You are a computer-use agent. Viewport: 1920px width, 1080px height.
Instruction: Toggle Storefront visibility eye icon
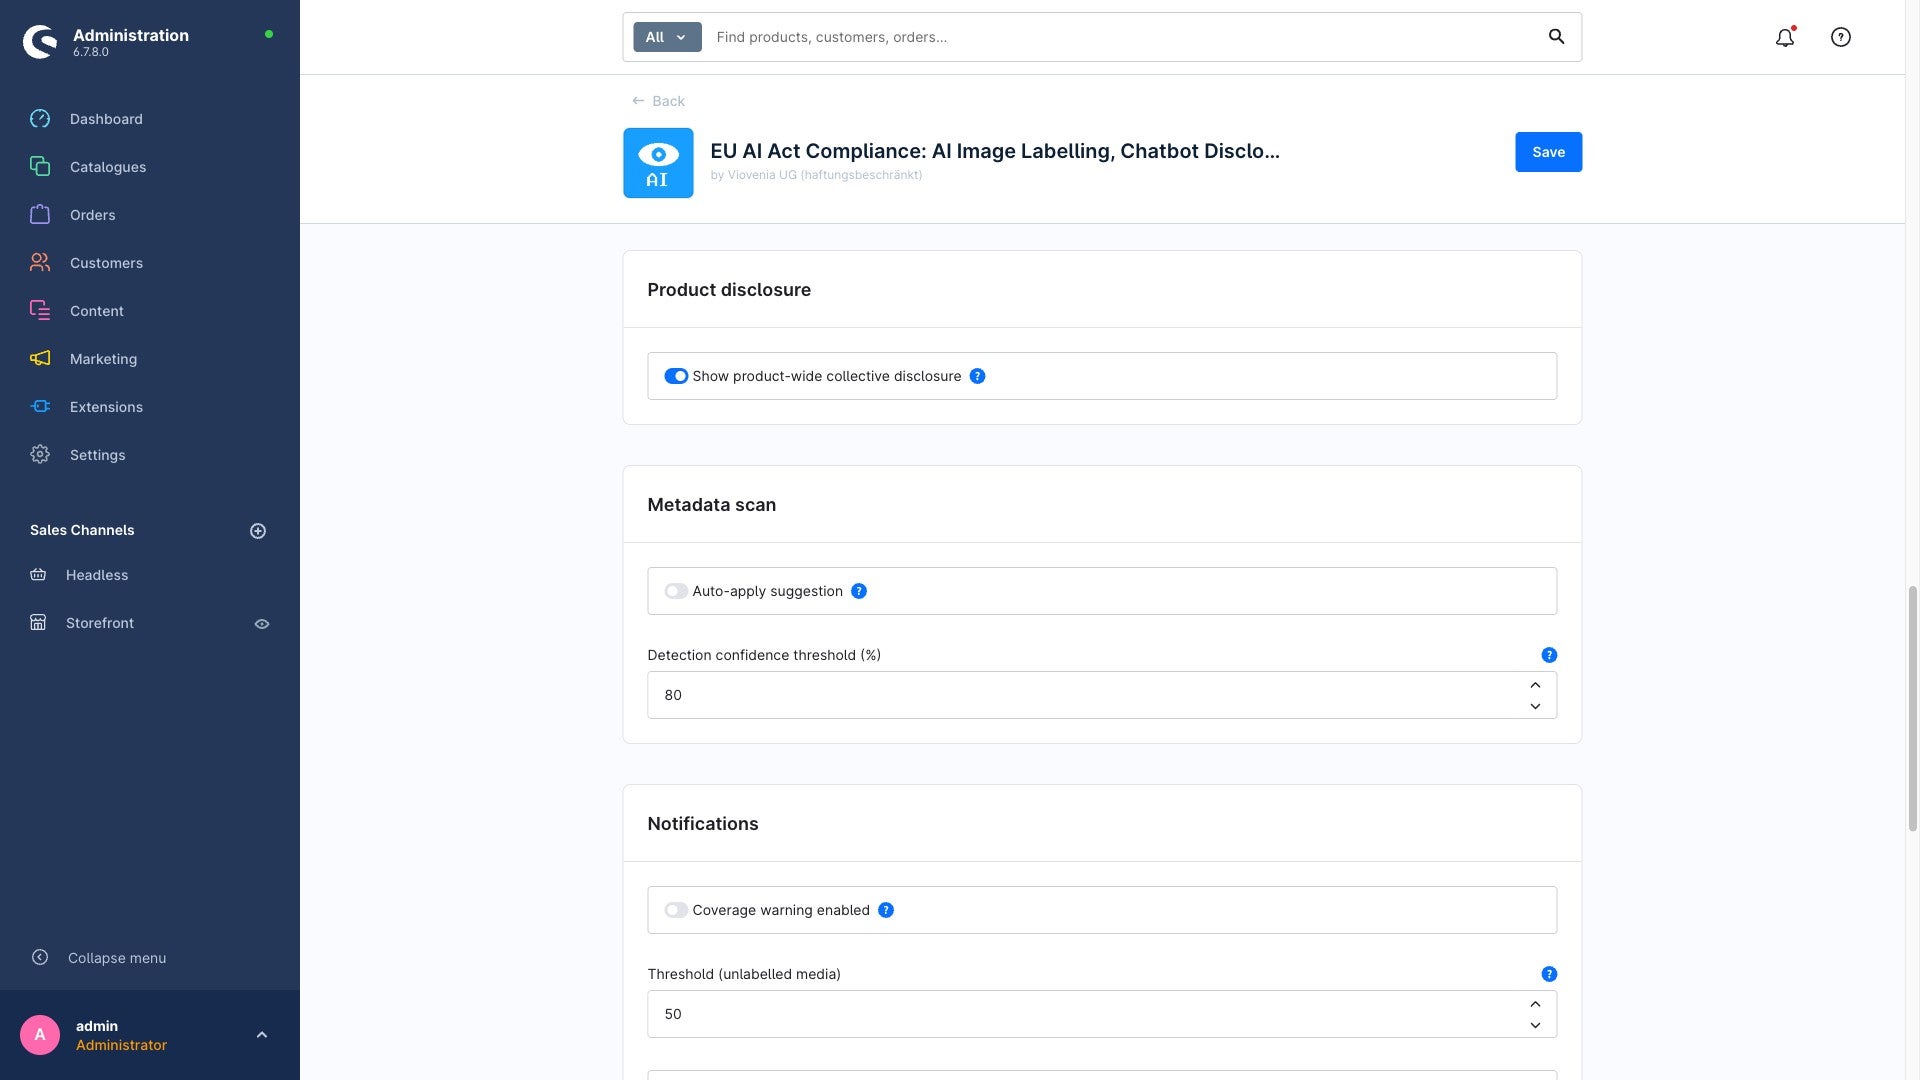coord(262,624)
